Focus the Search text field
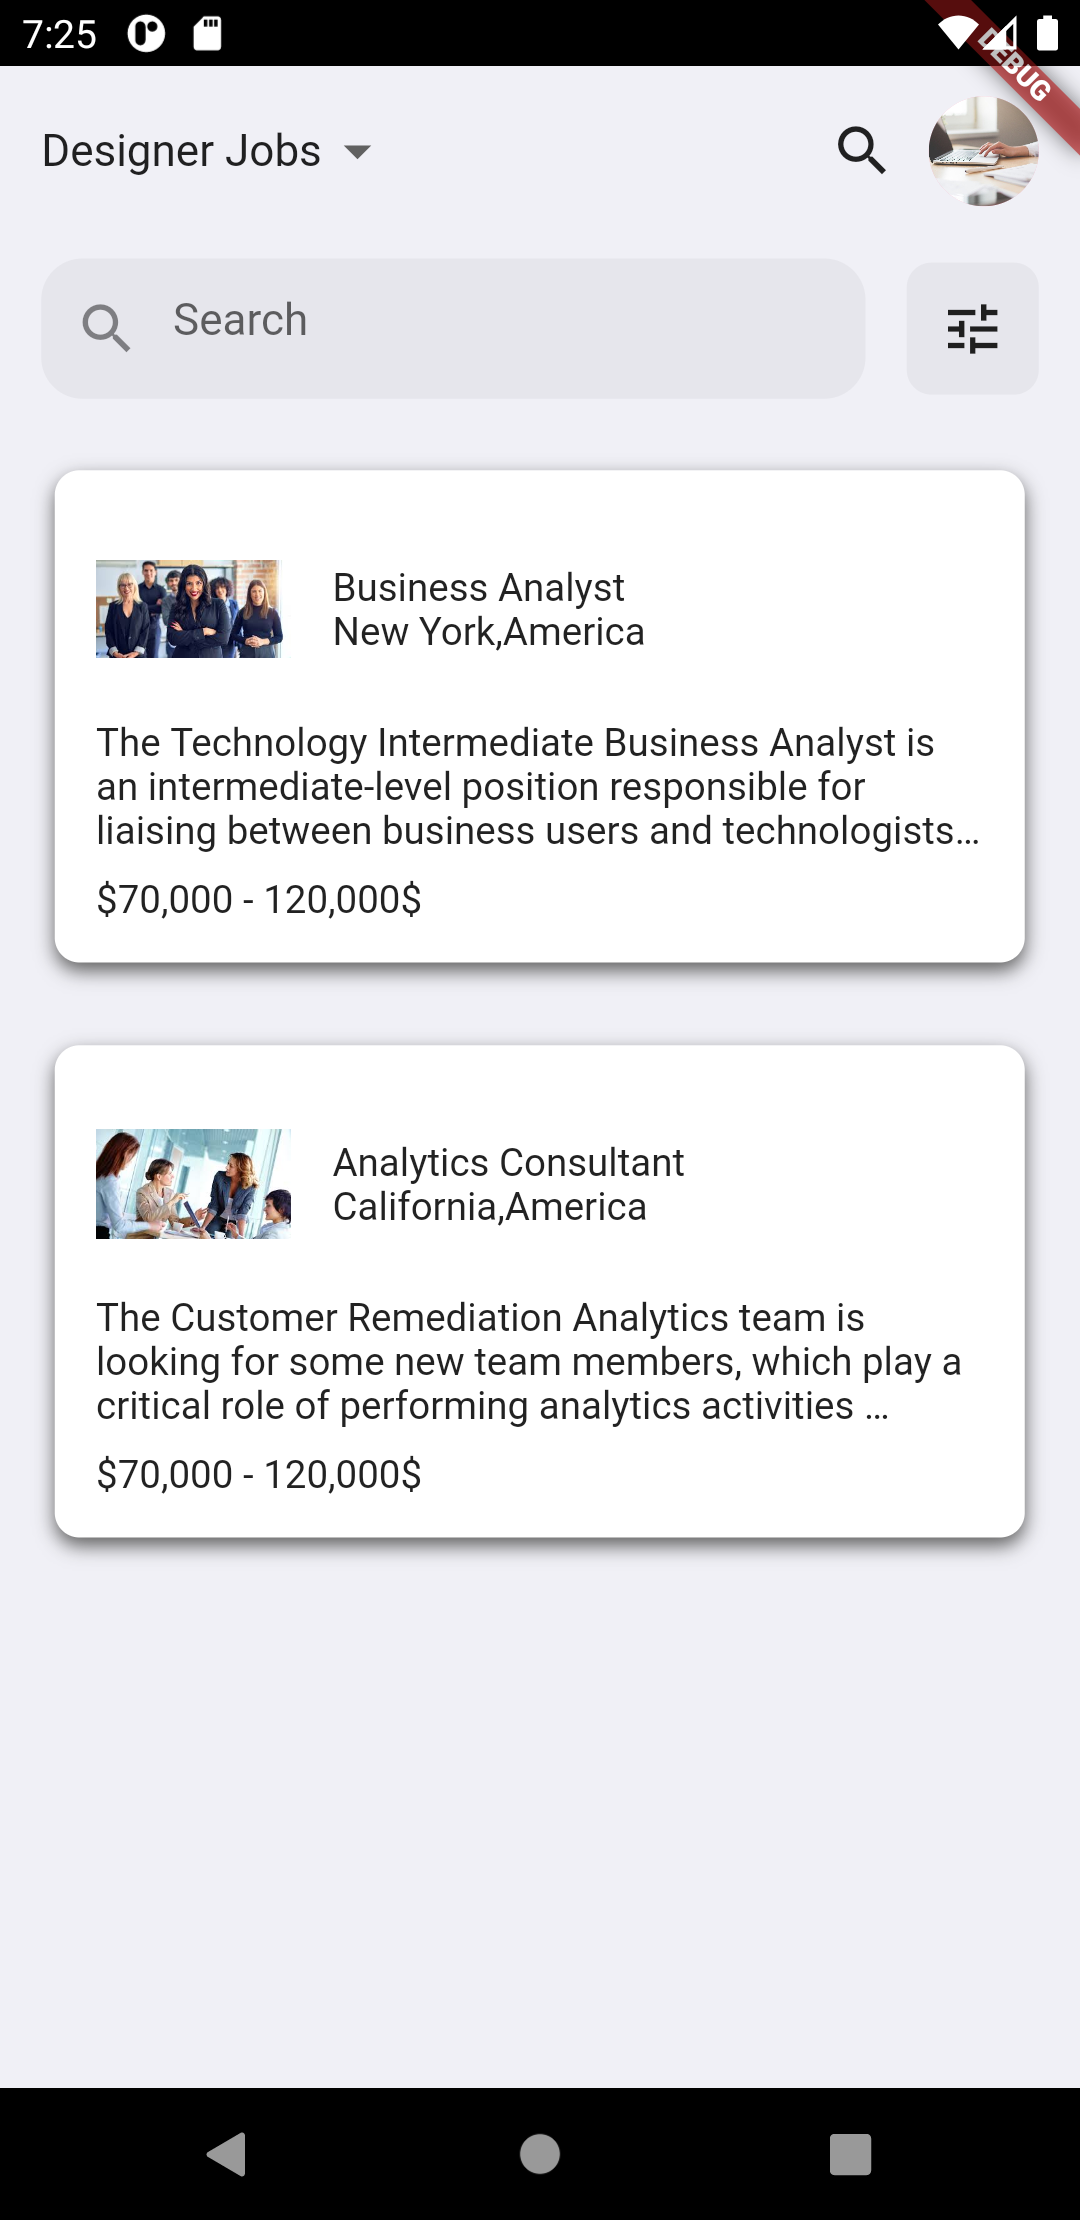This screenshot has height=2220, width=1080. pos(453,329)
